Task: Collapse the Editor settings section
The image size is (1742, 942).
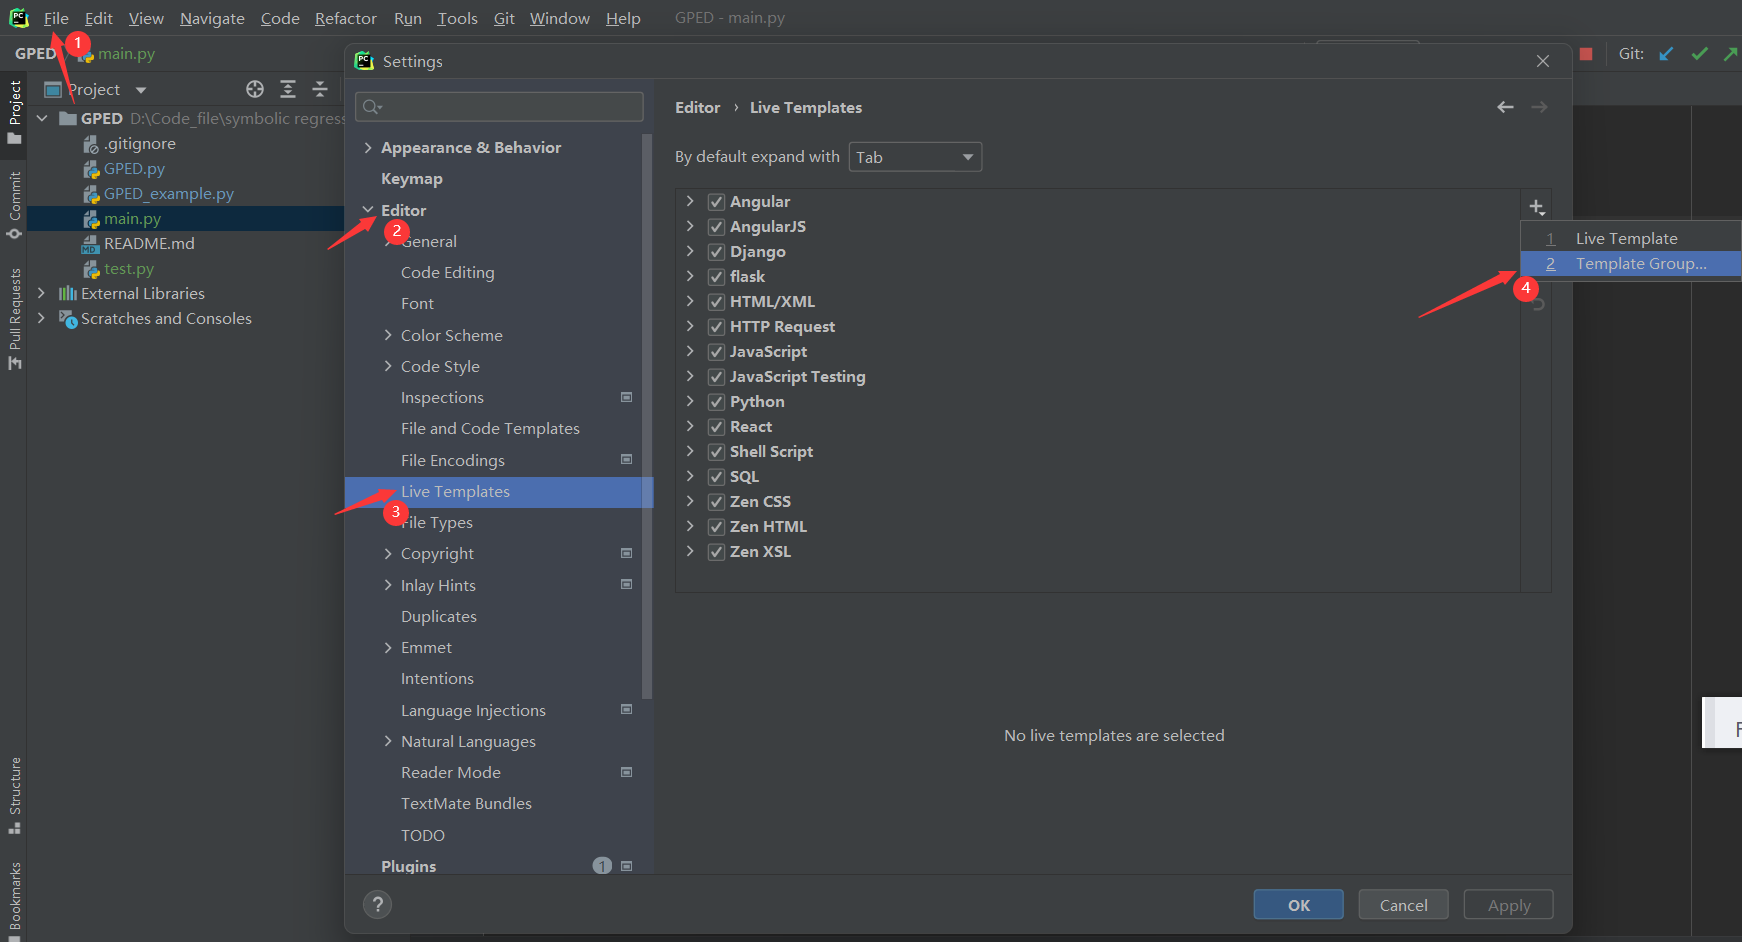Action: tap(368, 210)
